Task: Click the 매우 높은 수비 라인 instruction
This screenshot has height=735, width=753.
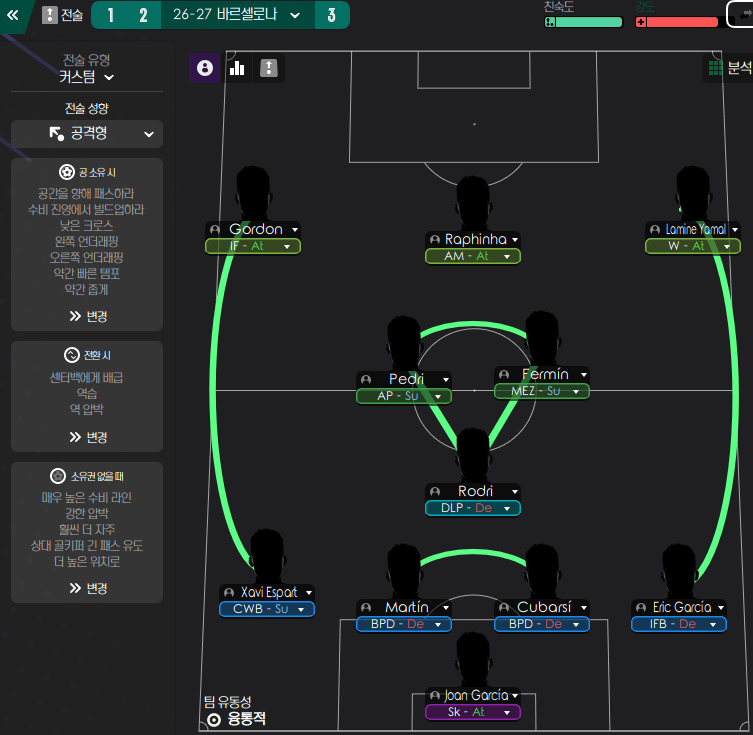Action: coord(86,497)
